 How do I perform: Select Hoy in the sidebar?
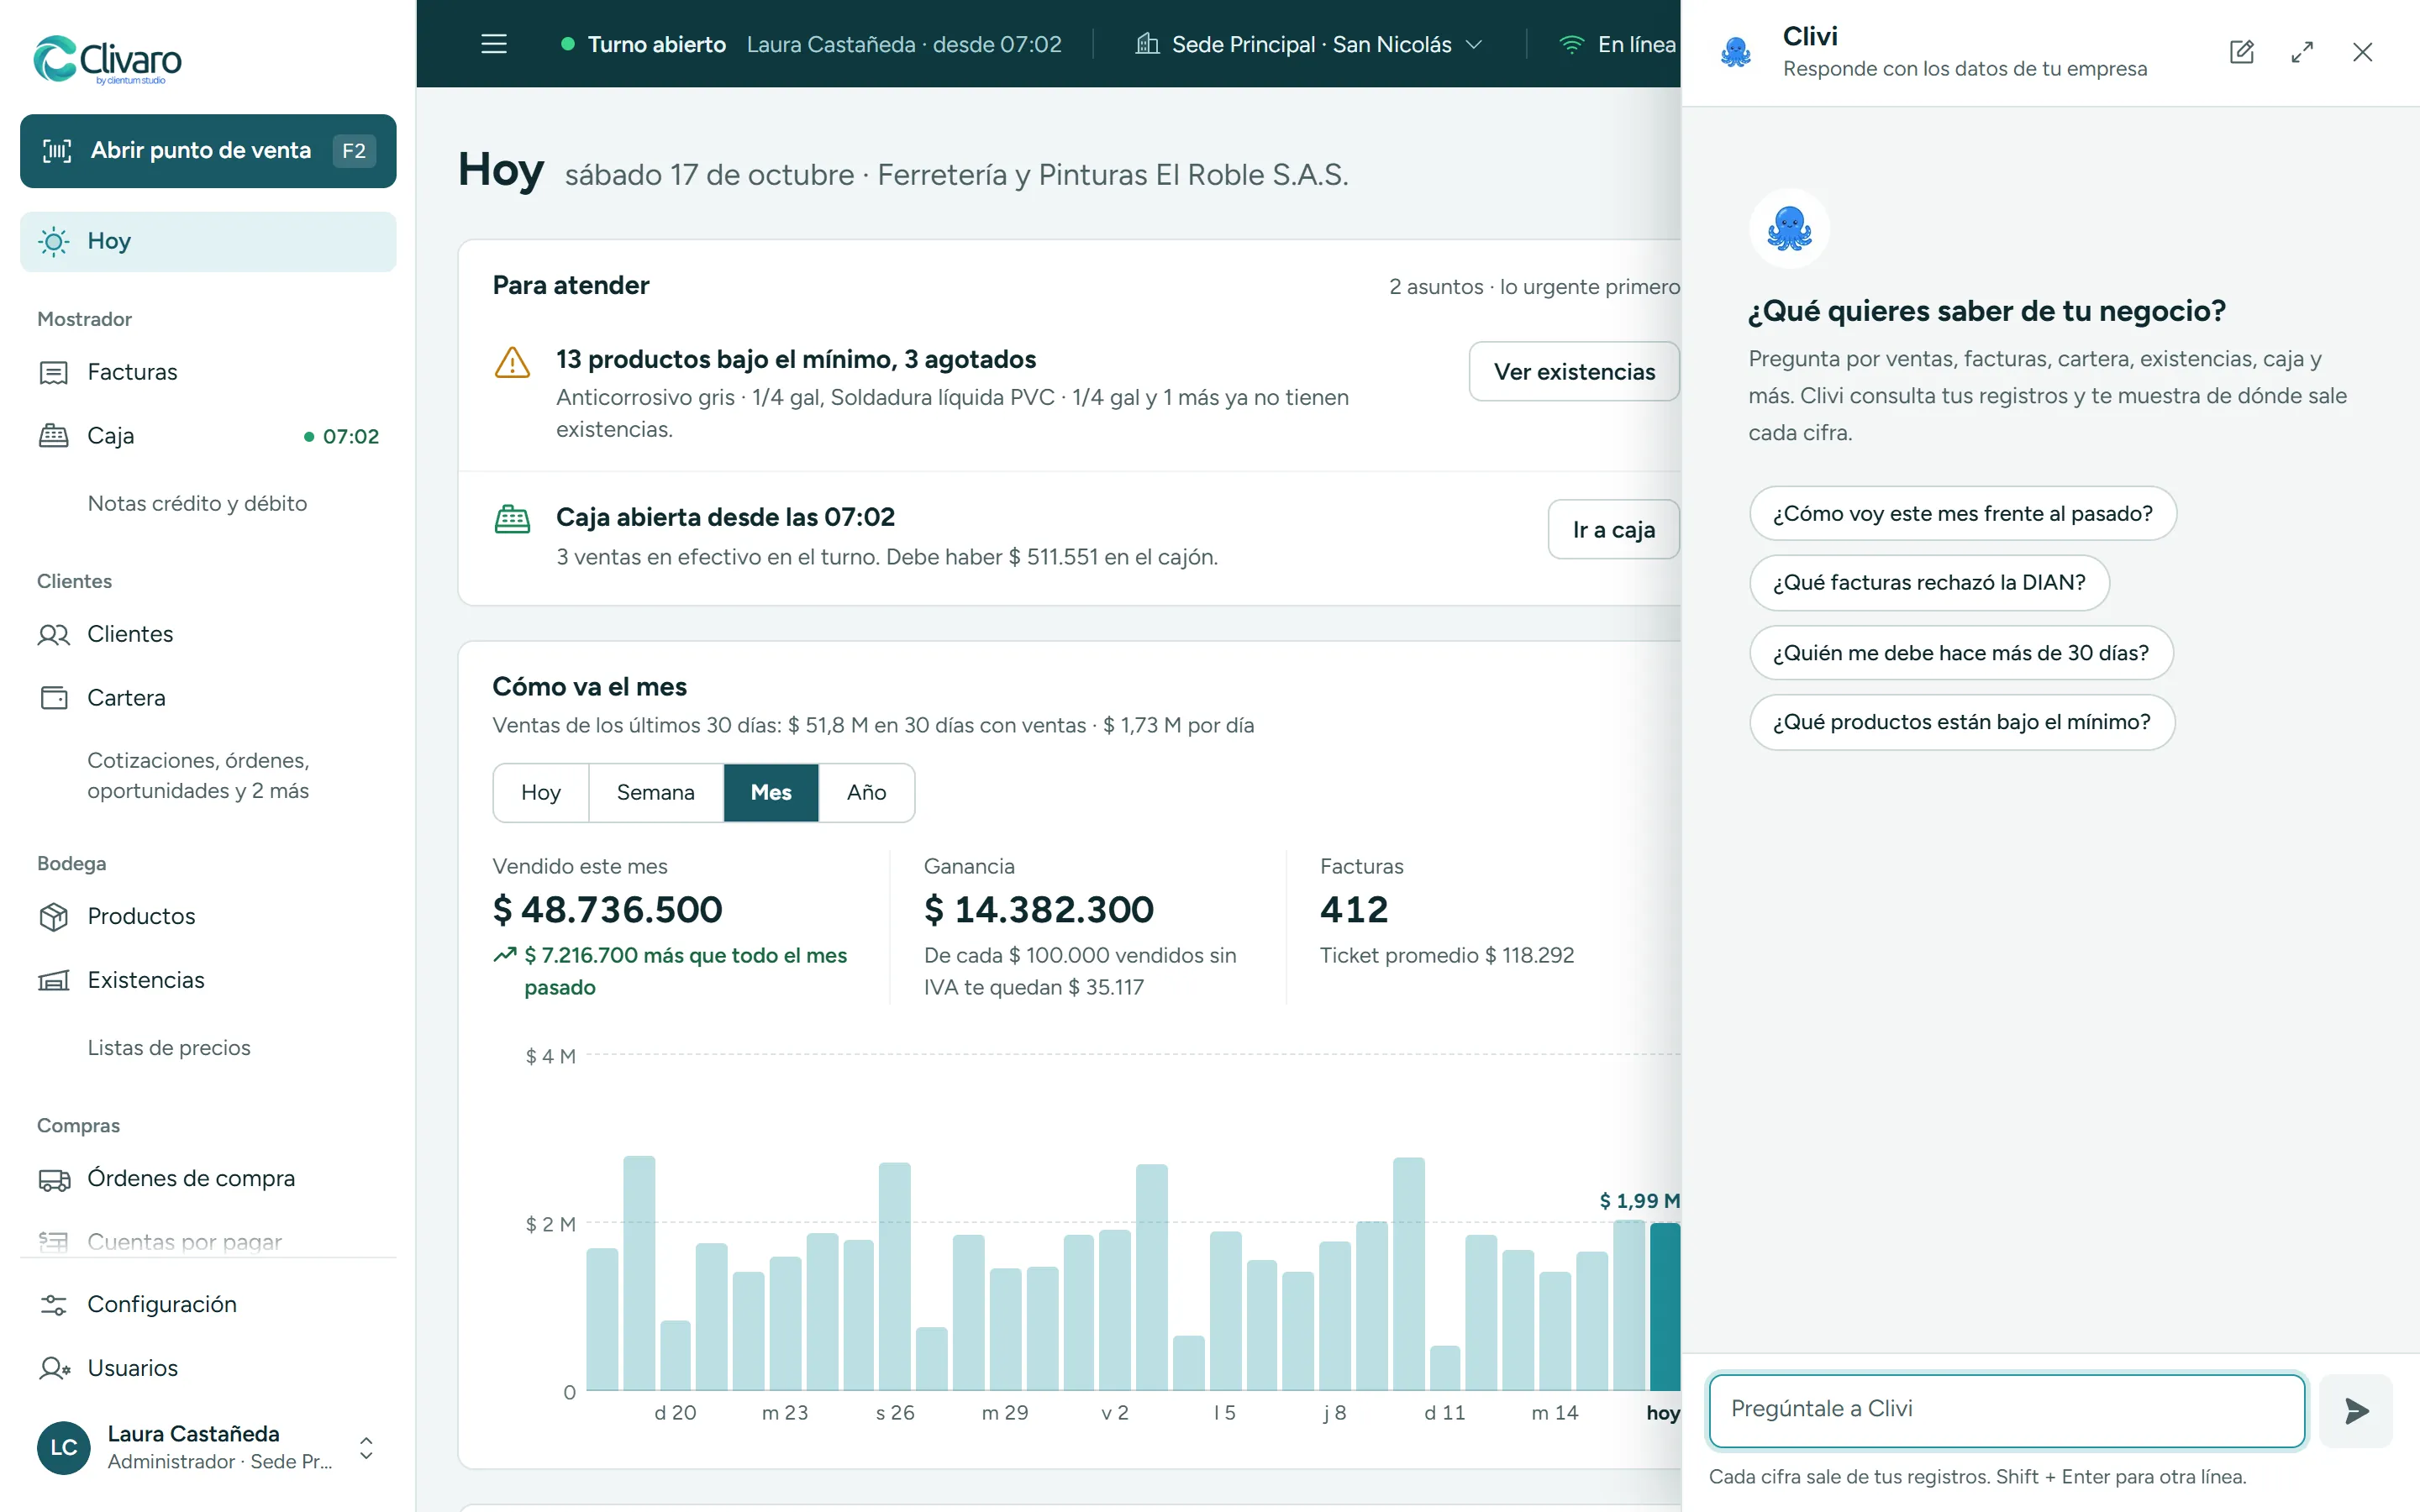click(x=208, y=241)
